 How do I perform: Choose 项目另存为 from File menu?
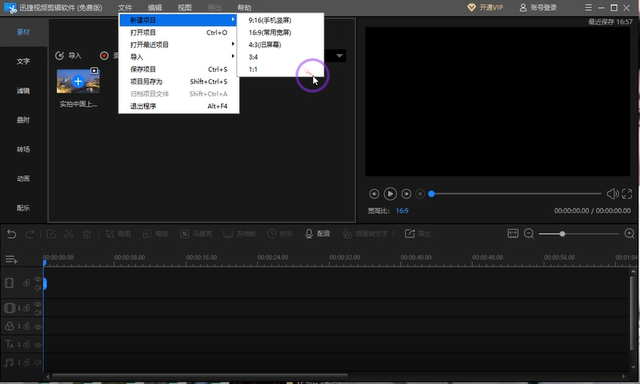pyautogui.click(x=178, y=81)
